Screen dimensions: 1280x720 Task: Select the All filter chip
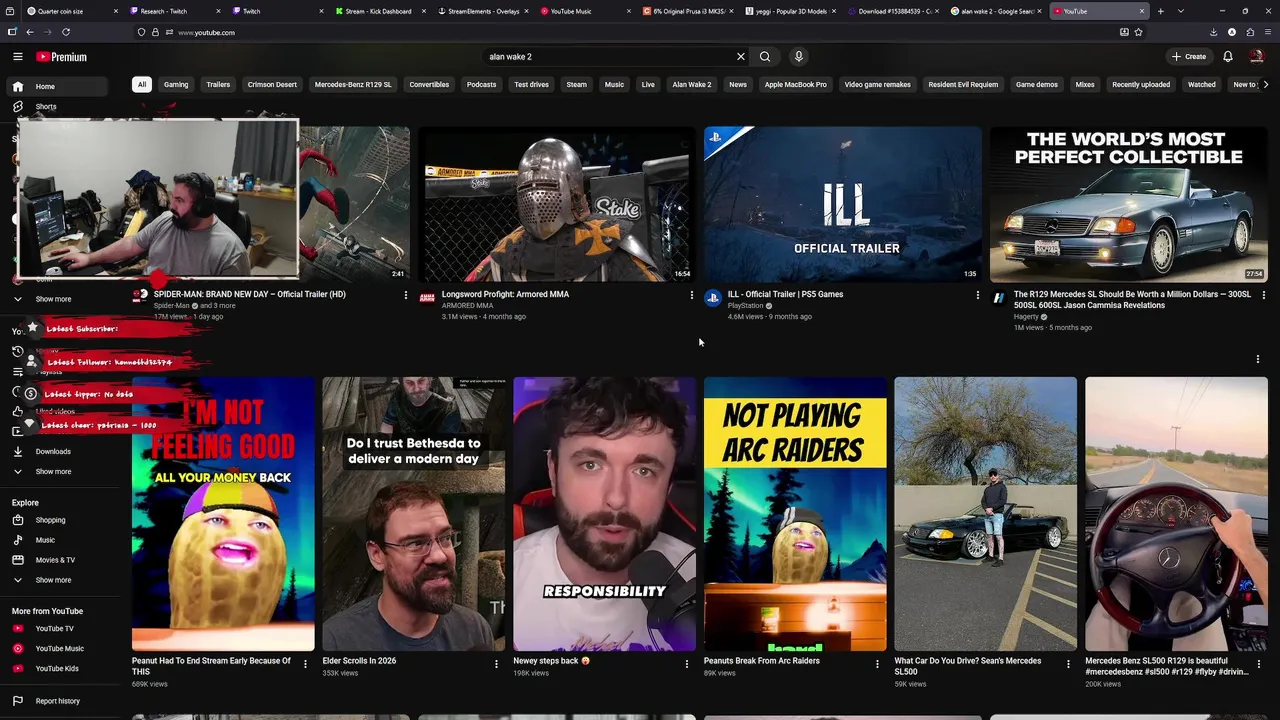pos(141,85)
